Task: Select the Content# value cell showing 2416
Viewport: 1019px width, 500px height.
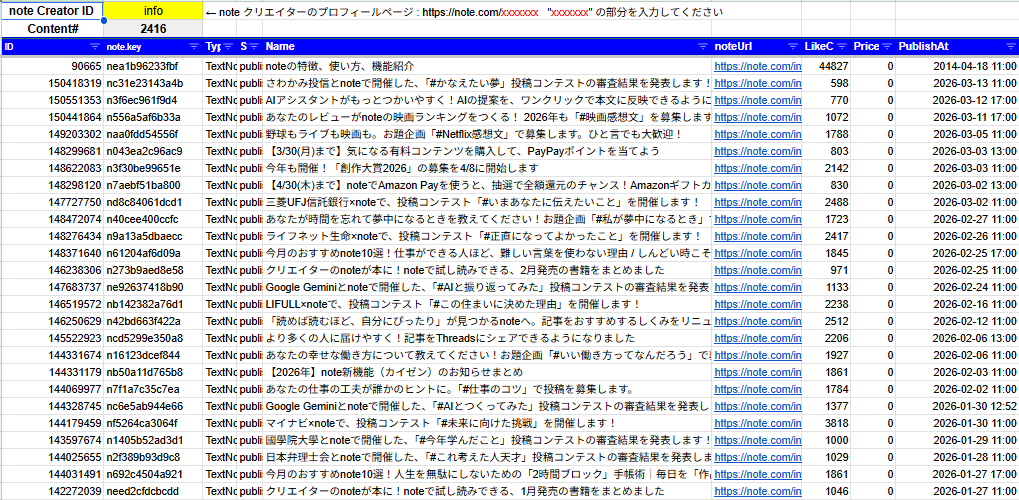Action: [153, 29]
